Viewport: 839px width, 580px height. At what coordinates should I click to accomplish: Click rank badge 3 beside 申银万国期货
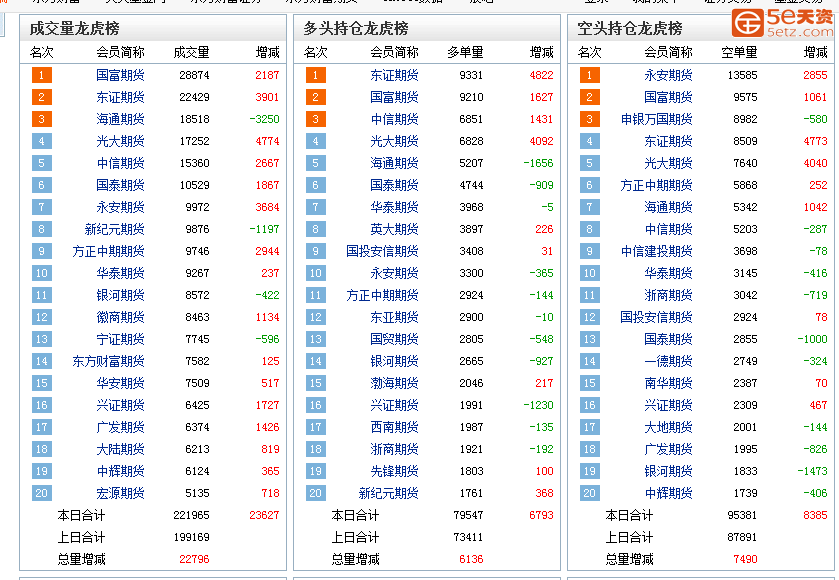590,119
